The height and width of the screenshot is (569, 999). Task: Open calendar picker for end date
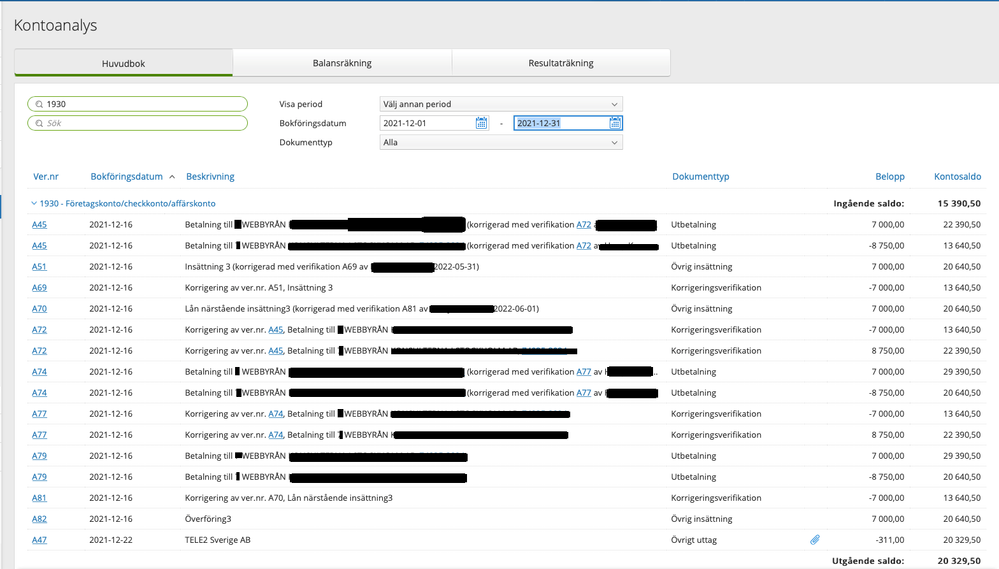[x=615, y=123]
